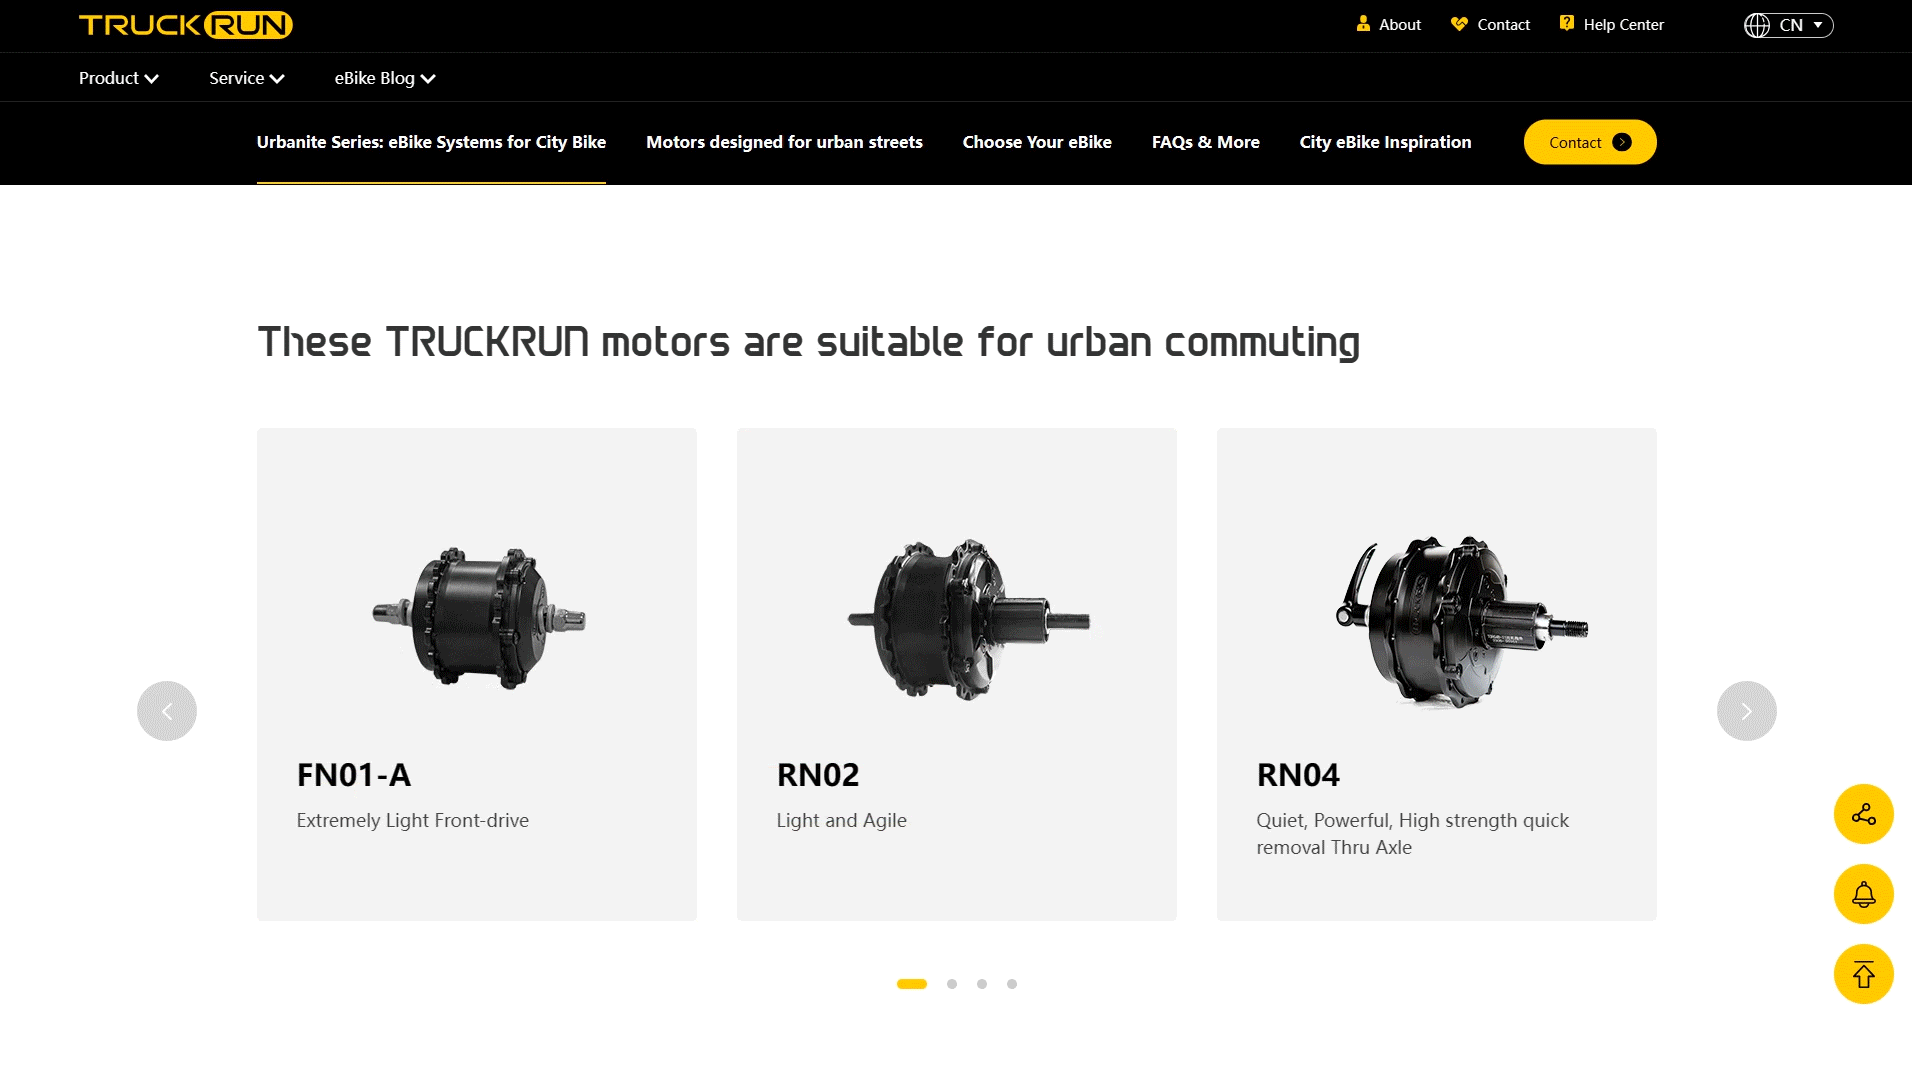
Task: Click the FN01-A product title
Action: pos(354,775)
